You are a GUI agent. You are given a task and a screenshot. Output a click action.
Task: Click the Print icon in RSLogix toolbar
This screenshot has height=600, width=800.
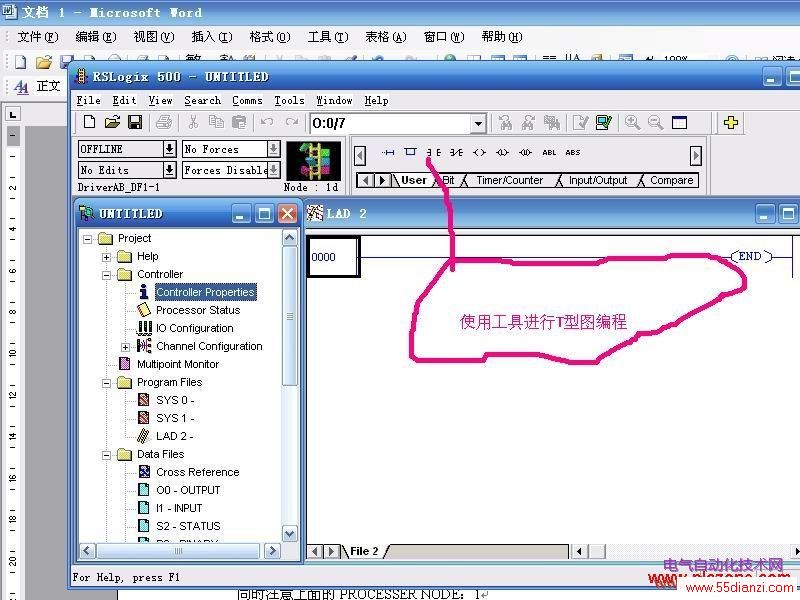(164, 122)
